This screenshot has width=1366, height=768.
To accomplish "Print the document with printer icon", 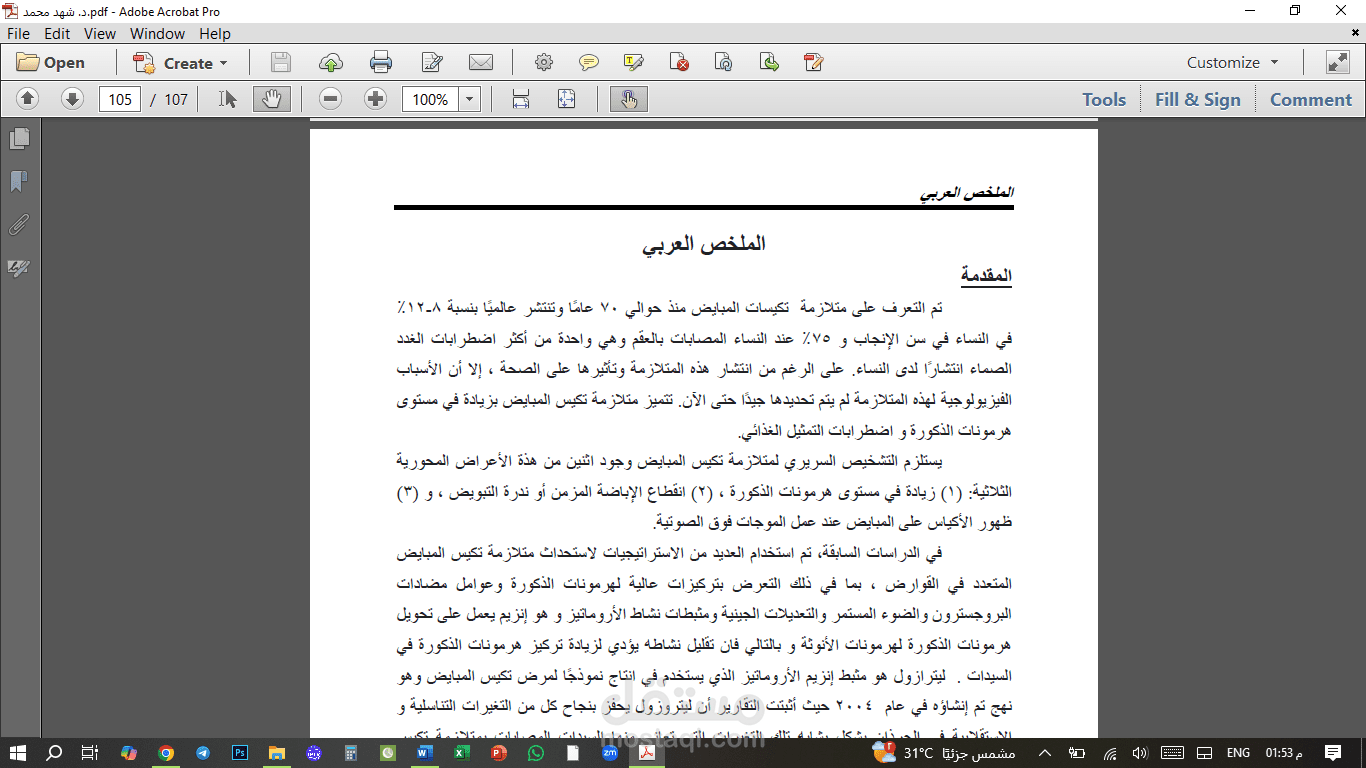I will tap(381, 63).
